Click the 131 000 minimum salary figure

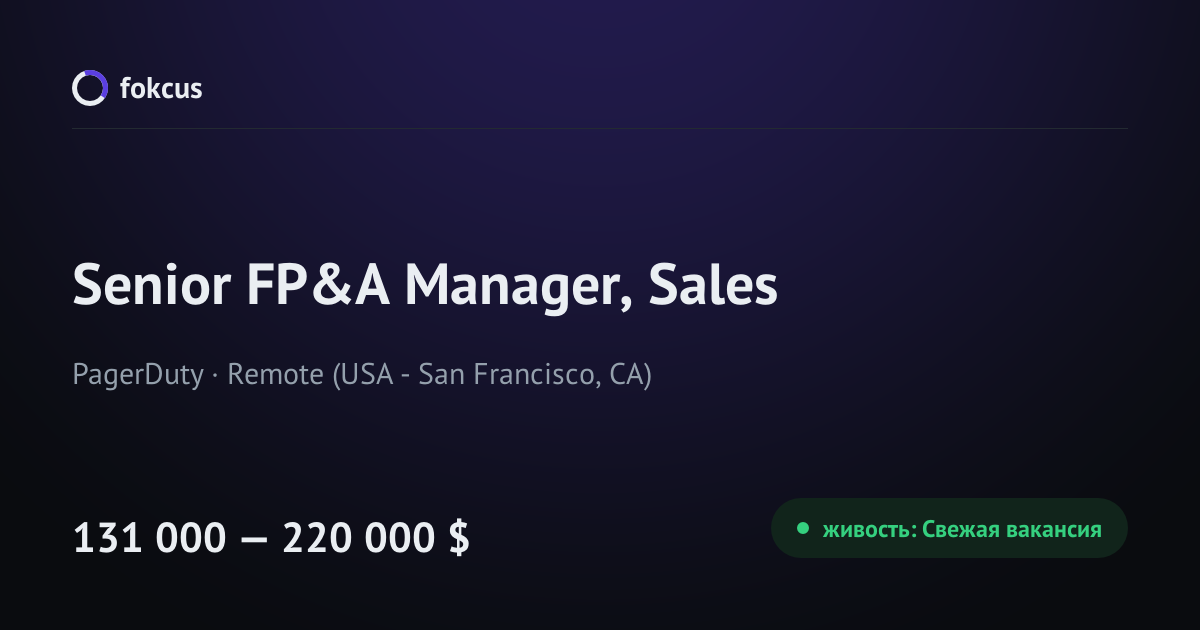coord(150,539)
